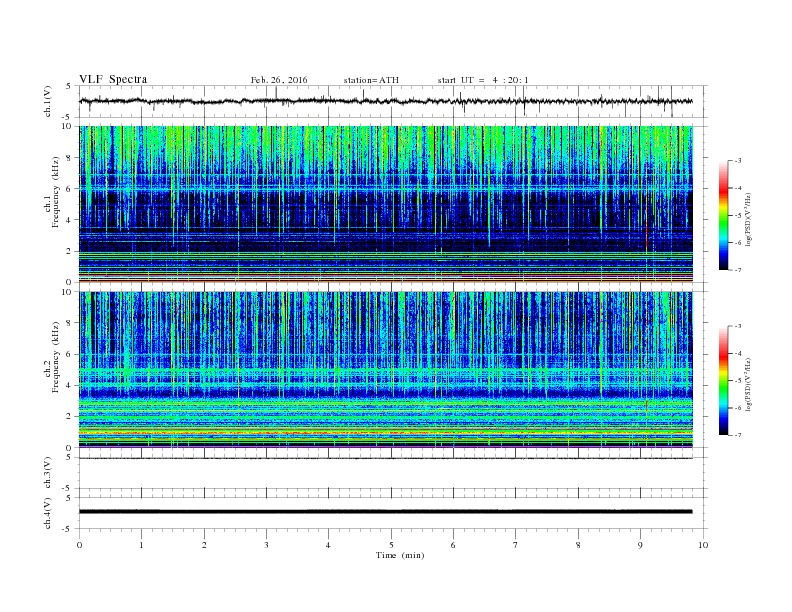Click the lower colorbar 'log(PSD)(V²/Hz)' label
The width and height of the screenshot is (792, 612).
[749, 384]
